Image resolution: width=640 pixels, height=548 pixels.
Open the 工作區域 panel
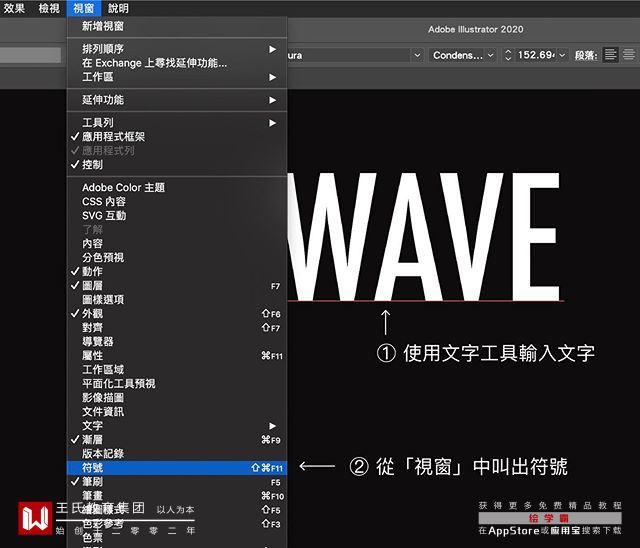tap(177, 369)
